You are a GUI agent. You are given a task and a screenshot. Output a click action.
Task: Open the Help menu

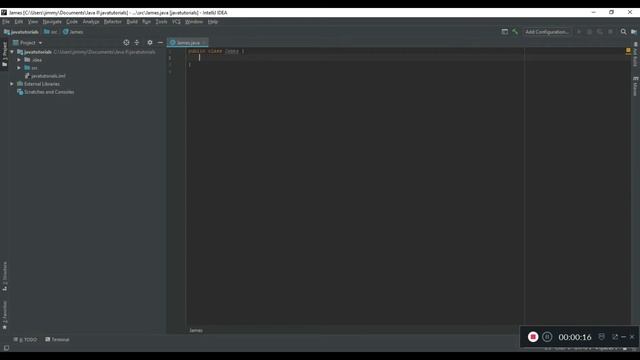[213, 22]
